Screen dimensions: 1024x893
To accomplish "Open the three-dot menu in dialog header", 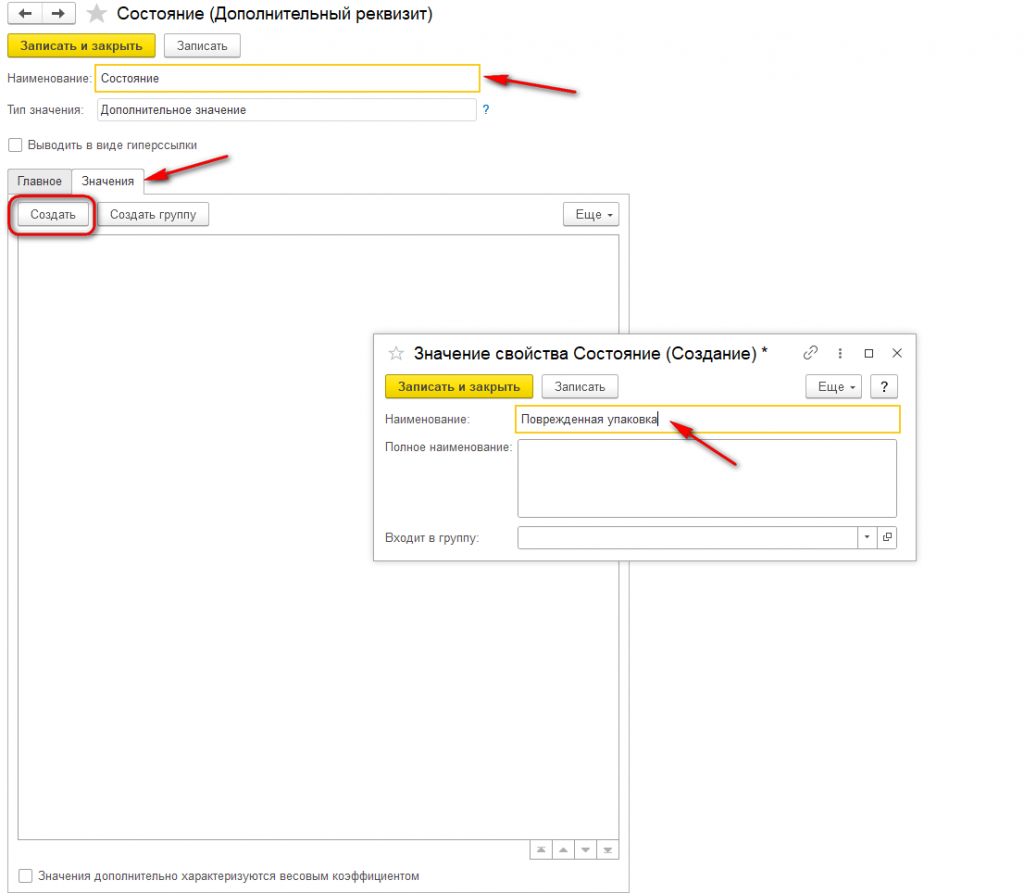I will [840, 353].
